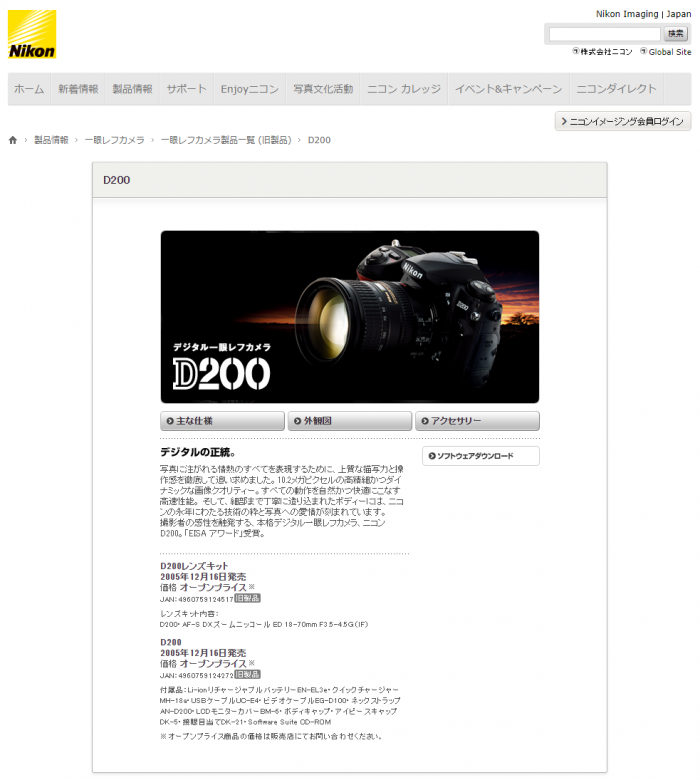Click the chevron icon on login button
The image size is (700, 780).
[x=564, y=121]
